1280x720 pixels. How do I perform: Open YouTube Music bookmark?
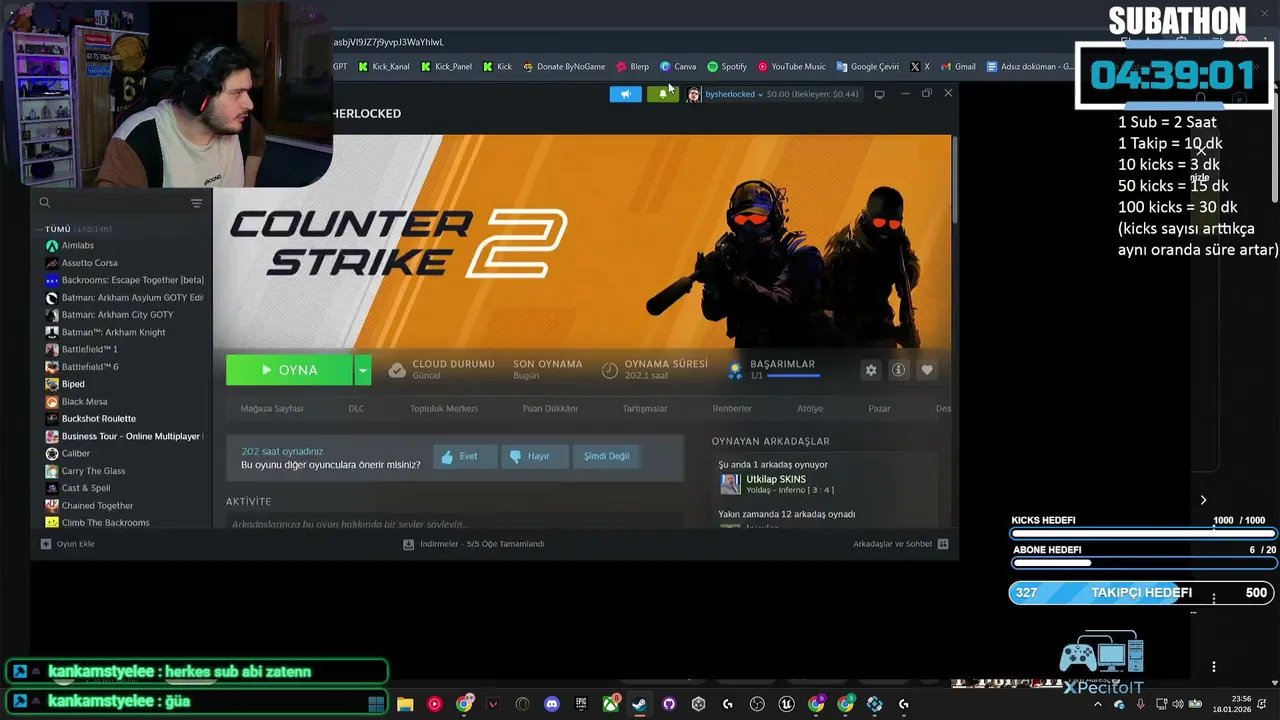point(791,67)
